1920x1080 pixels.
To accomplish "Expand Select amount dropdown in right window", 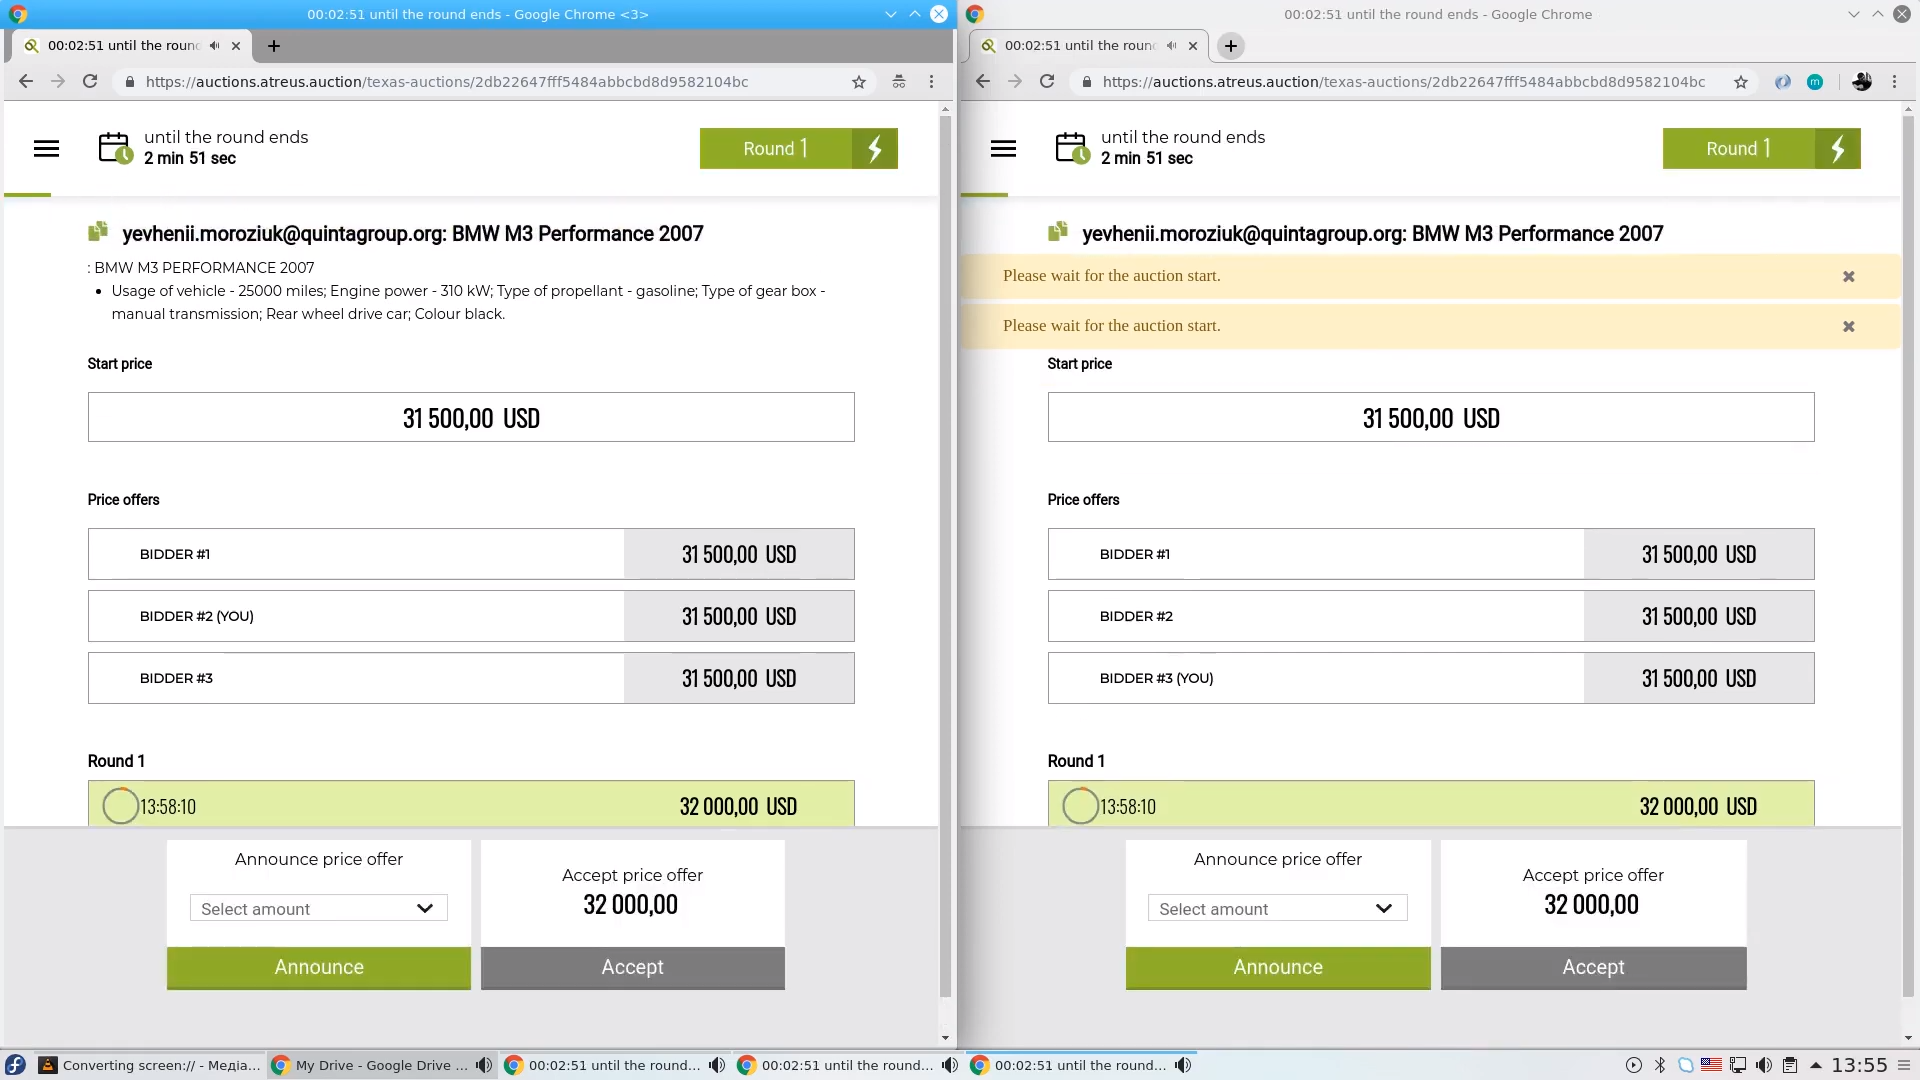I will (1277, 908).
